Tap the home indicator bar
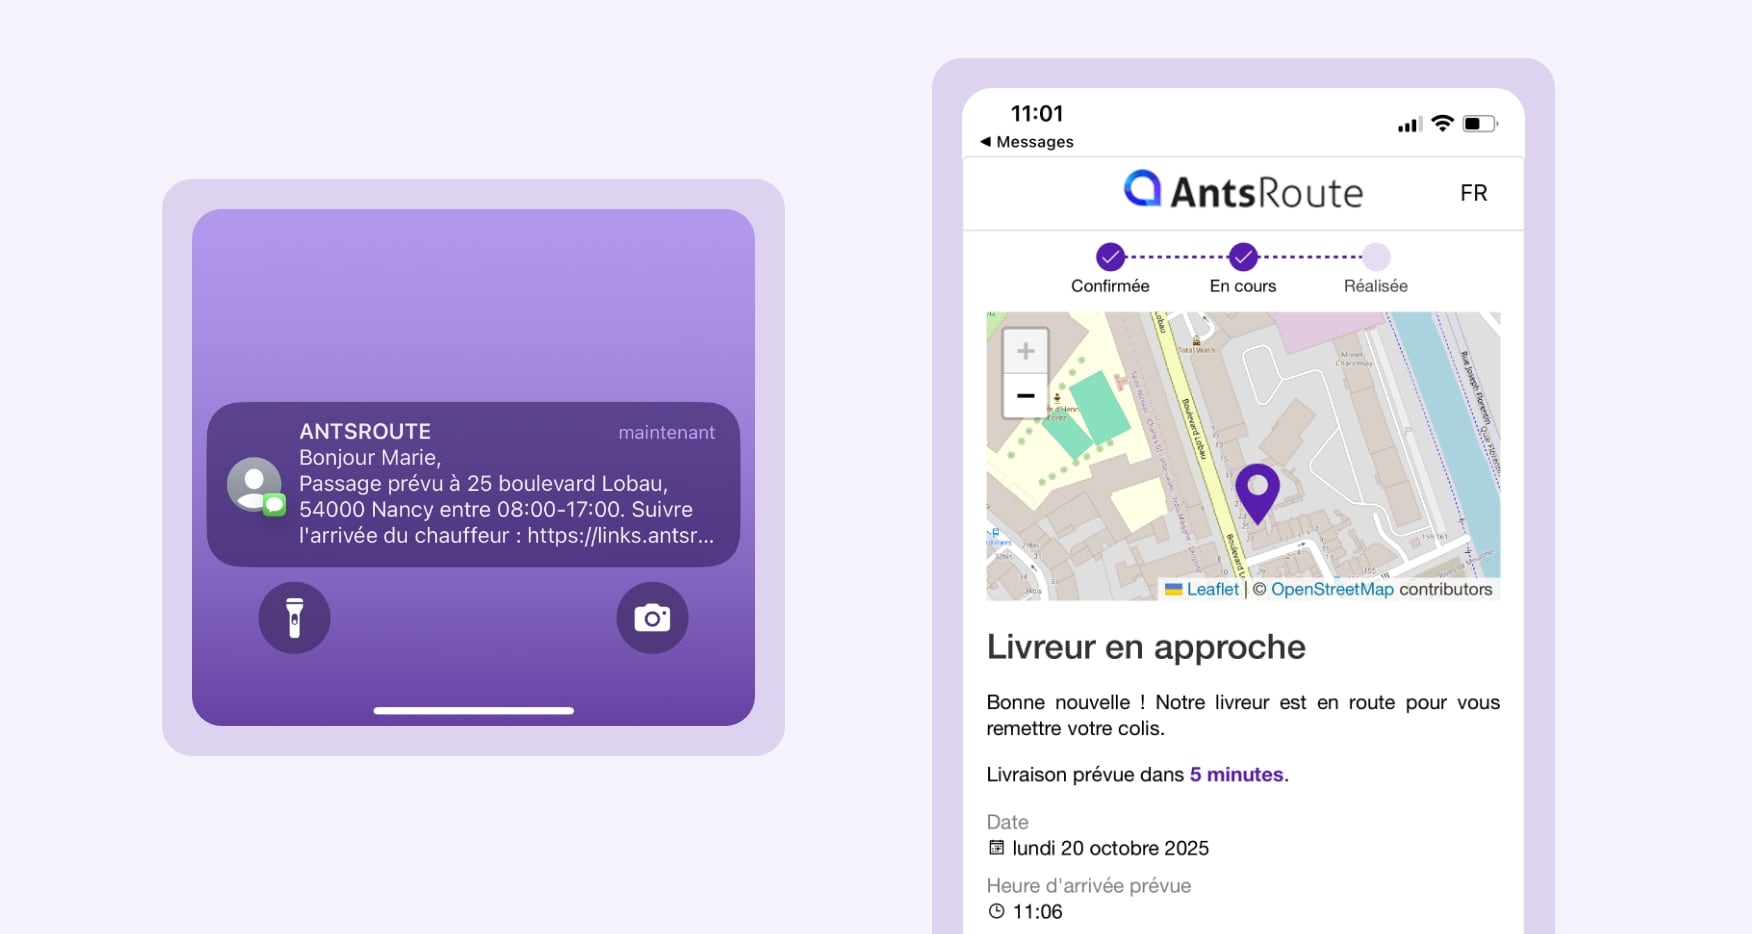This screenshot has height=934, width=1752. [473, 711]
